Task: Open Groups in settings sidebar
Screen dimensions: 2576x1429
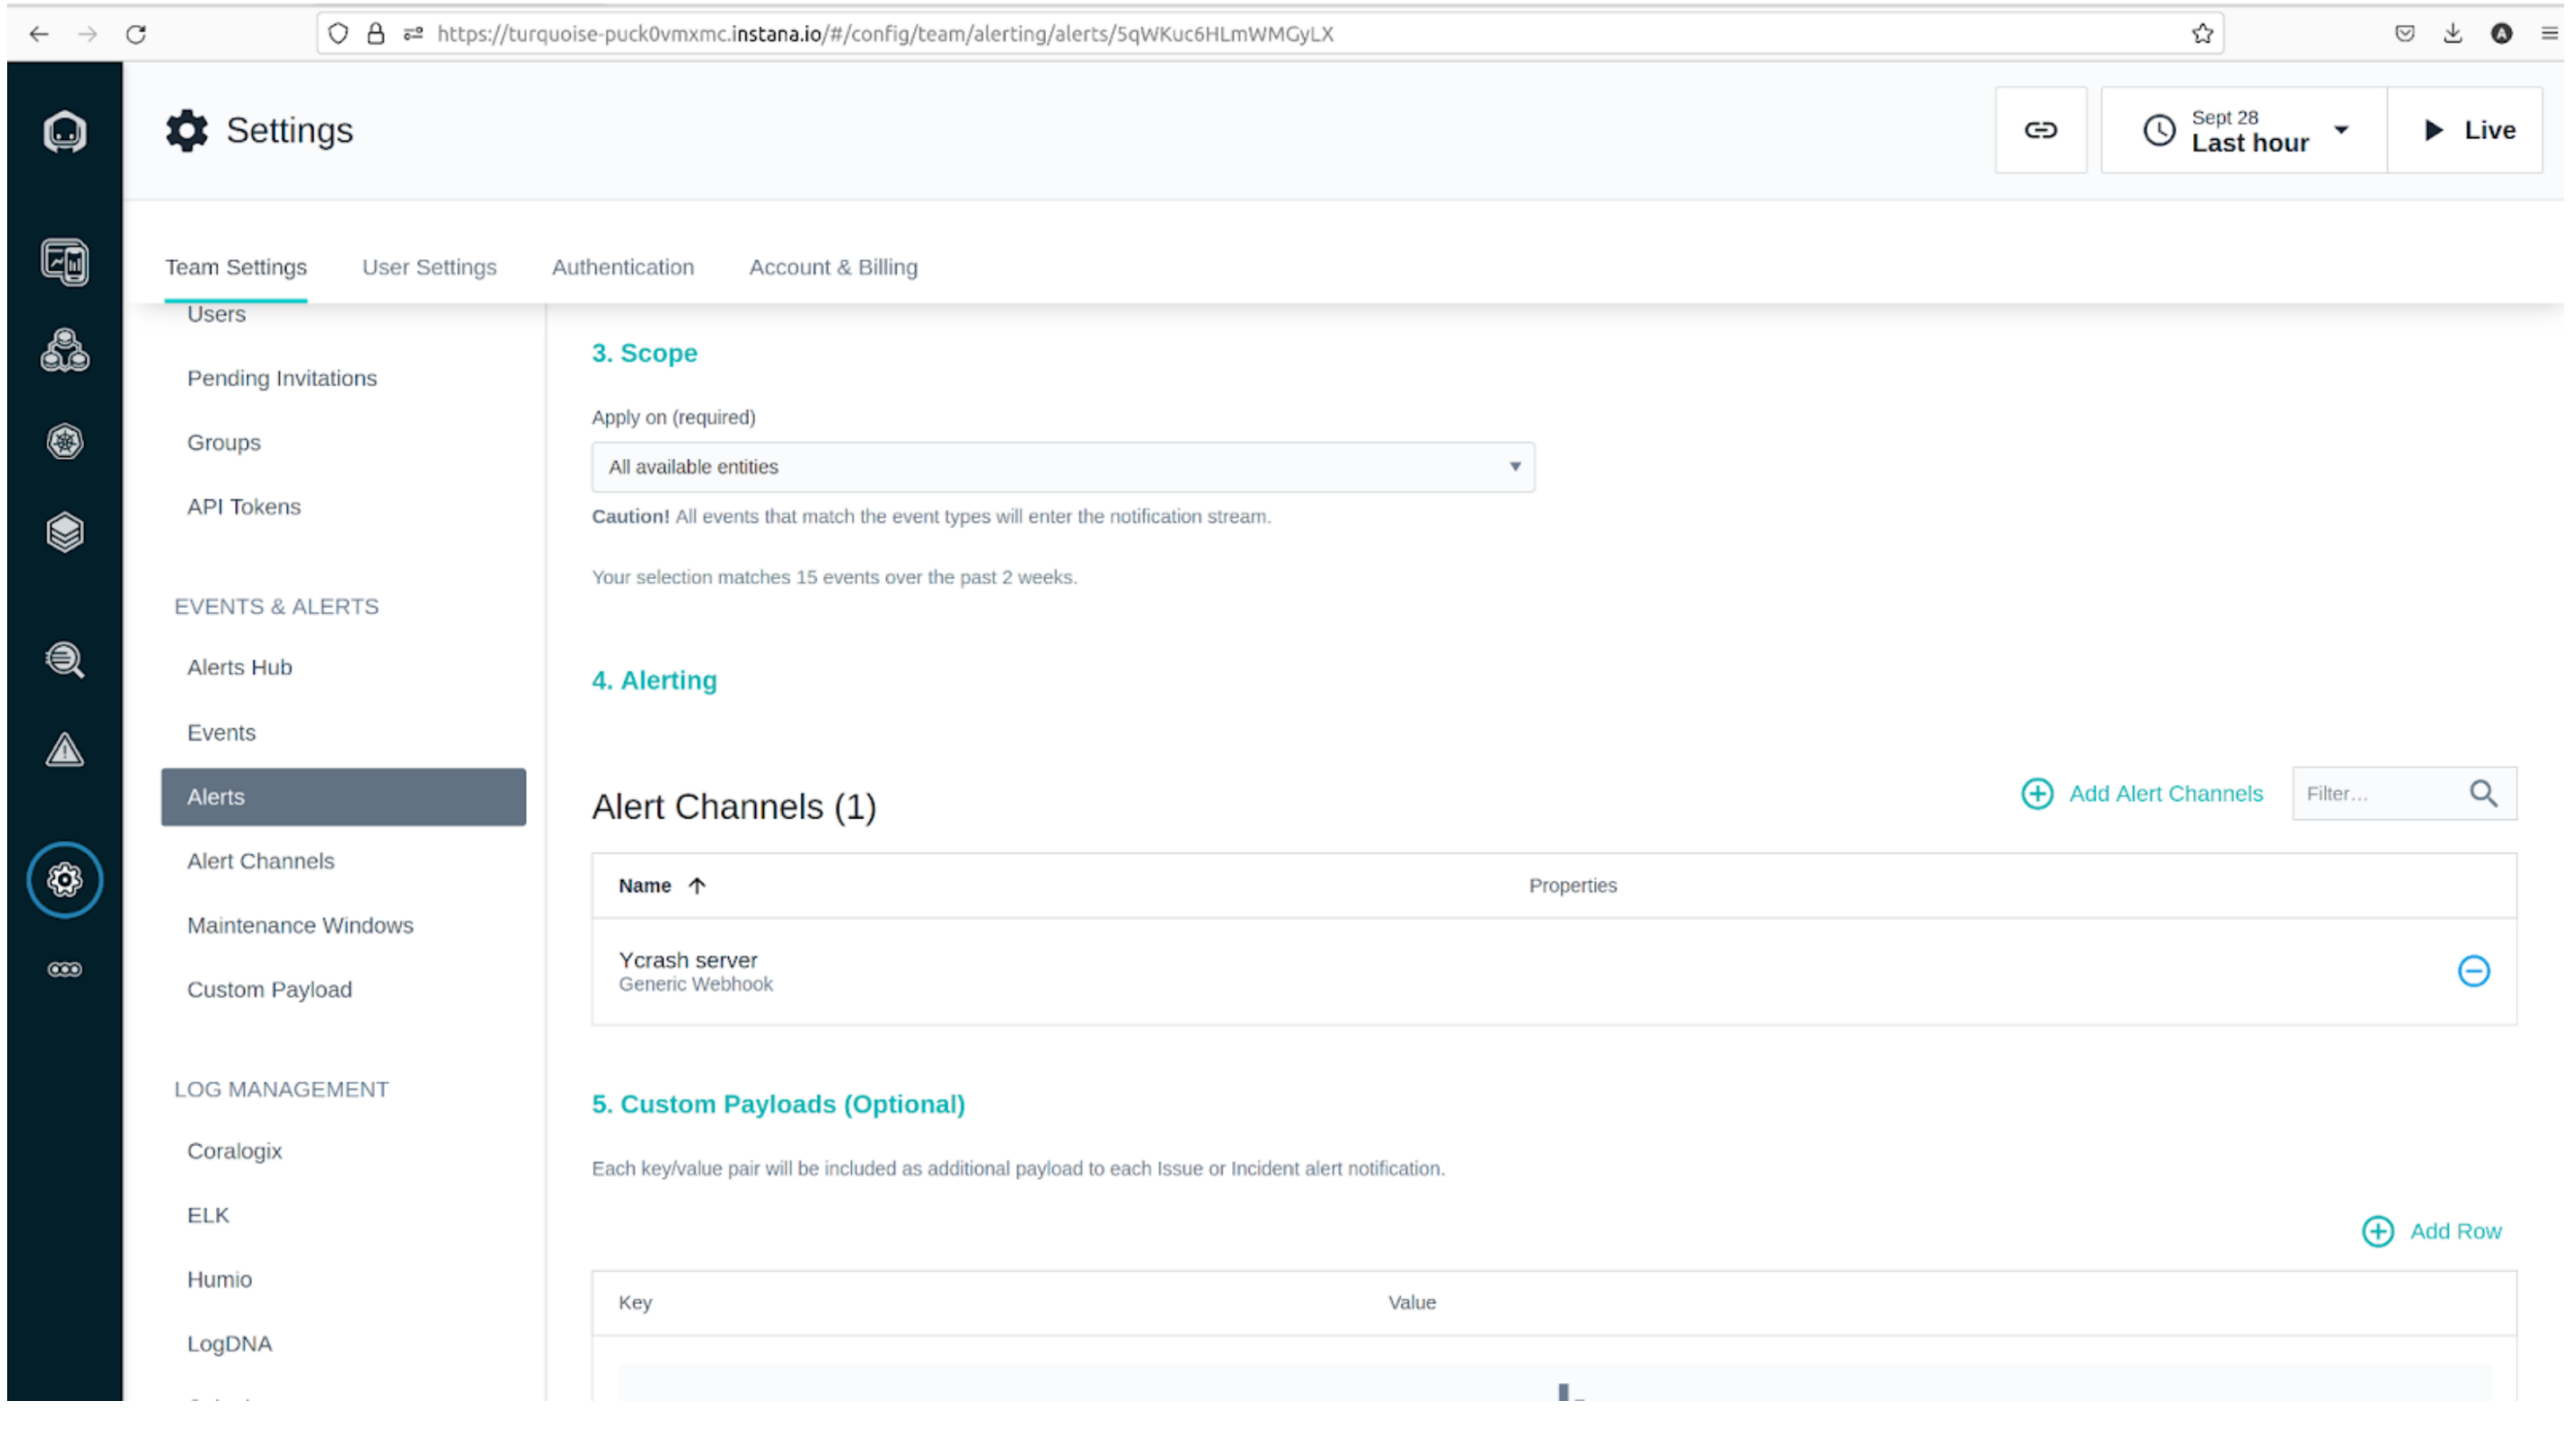Action: [224, 442]
